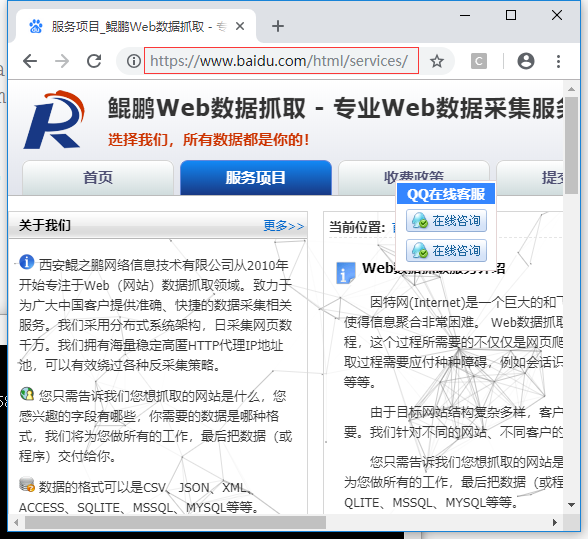Click the horizontal scrollbar left arrow
The width and height of the screenshot is (588, 539).
(16, 522)
